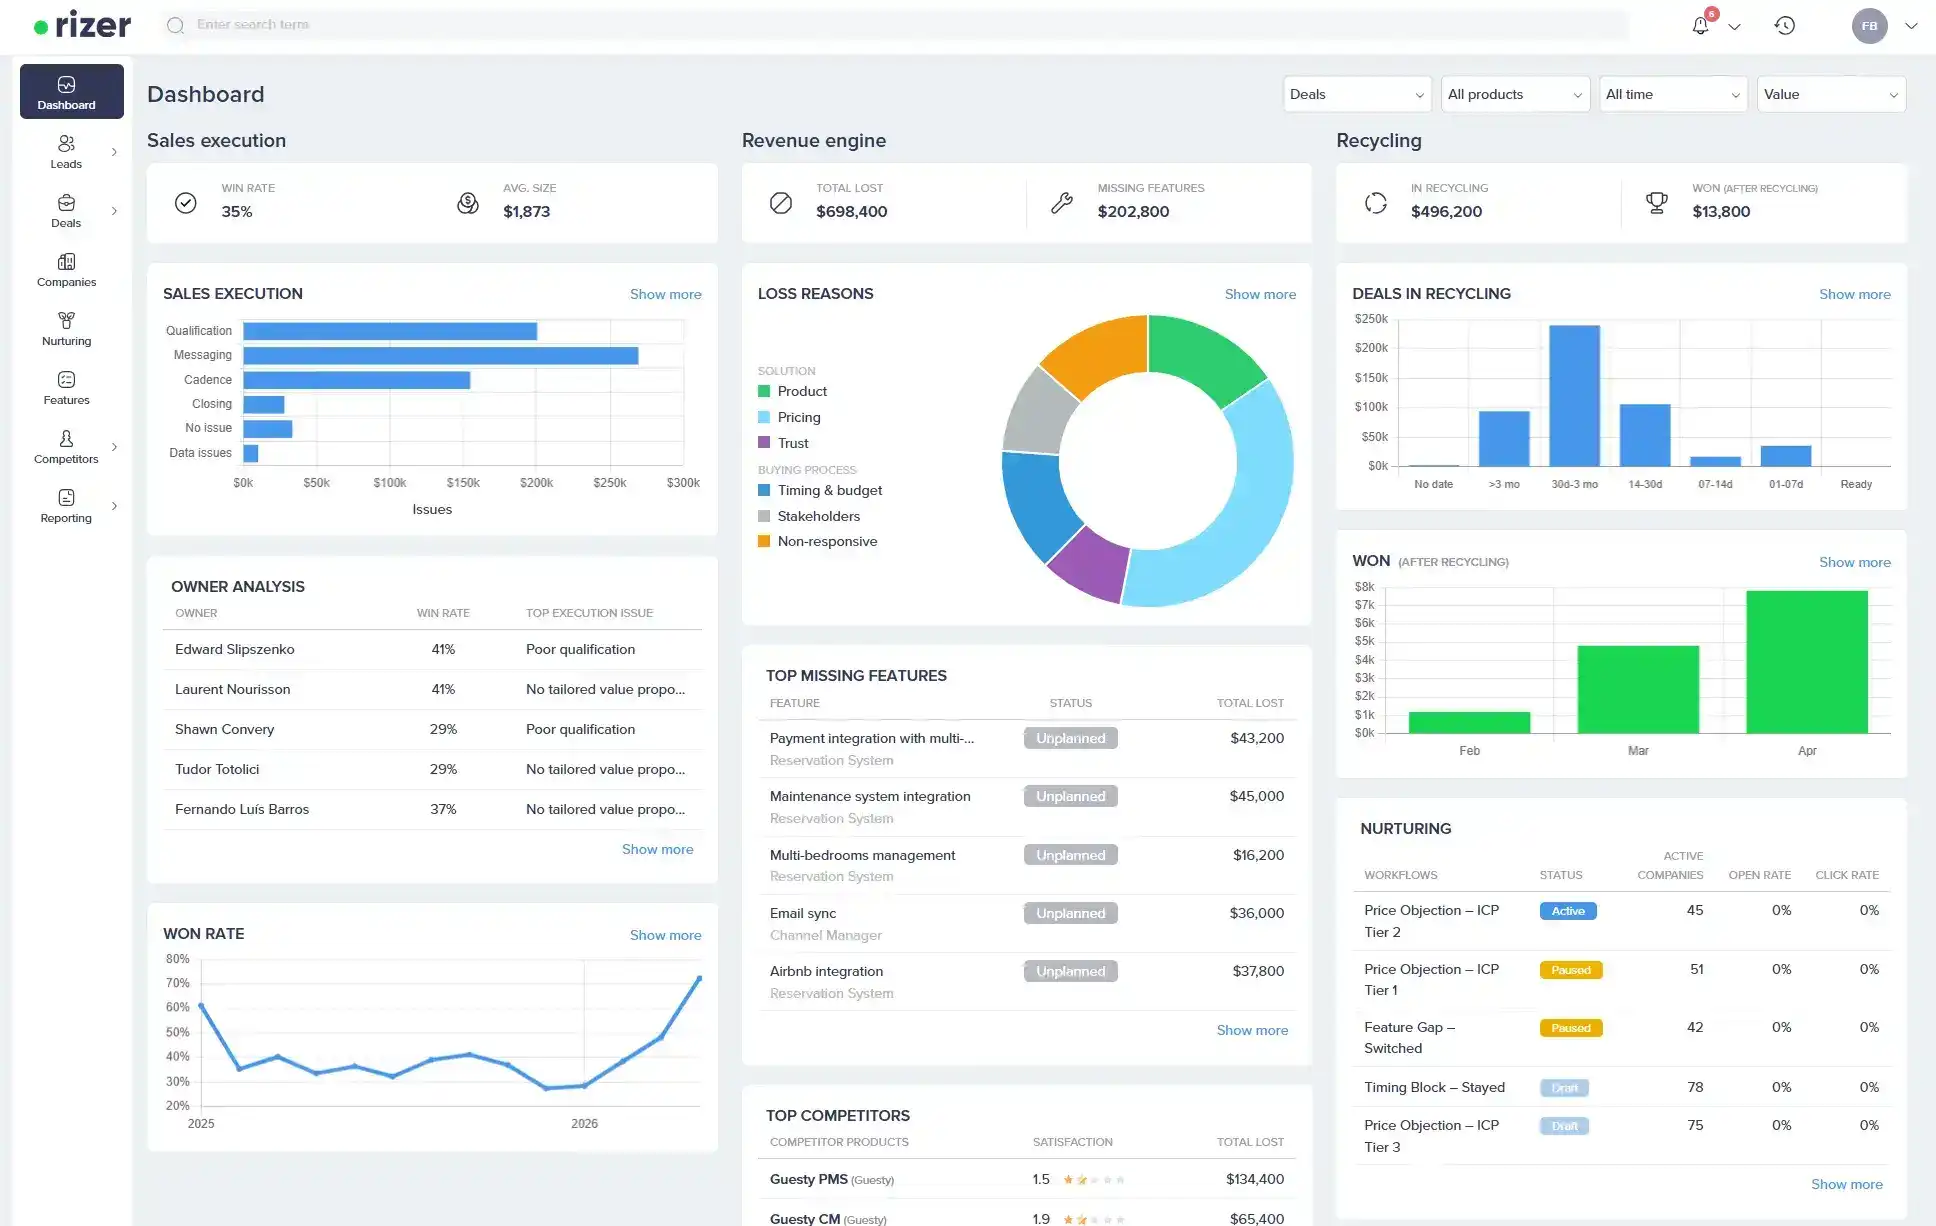Image resolution: width=1936 pixels, height=1226 pixels.
Task: Toggle the Pricing item in Loss Reasons legend
Action: (798, 417)
